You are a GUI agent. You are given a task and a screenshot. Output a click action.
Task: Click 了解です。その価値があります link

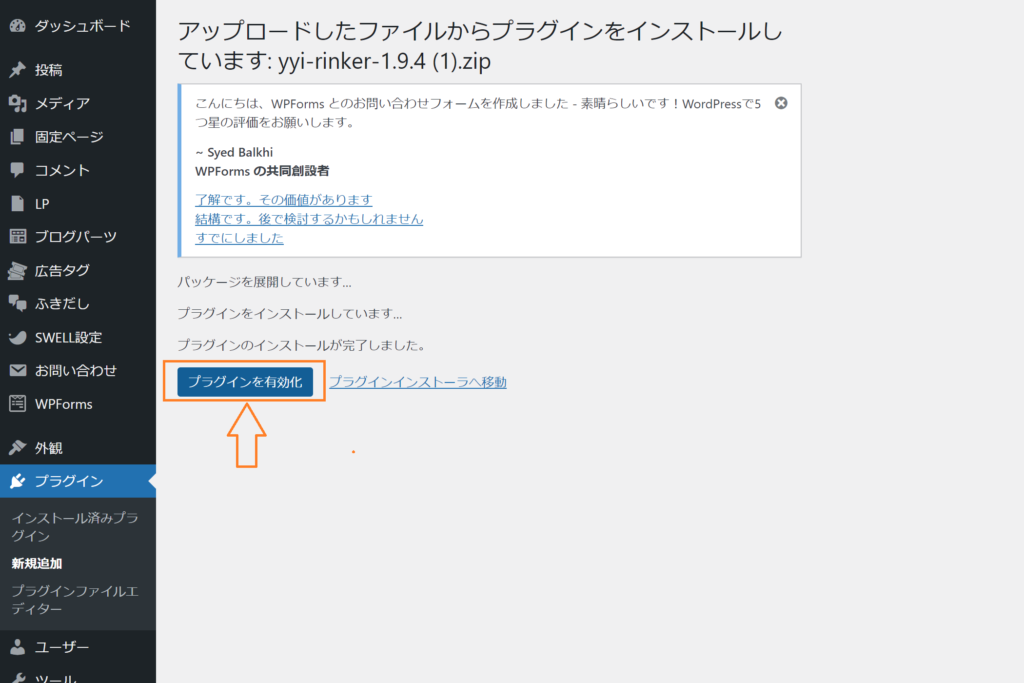coord(283,200)
